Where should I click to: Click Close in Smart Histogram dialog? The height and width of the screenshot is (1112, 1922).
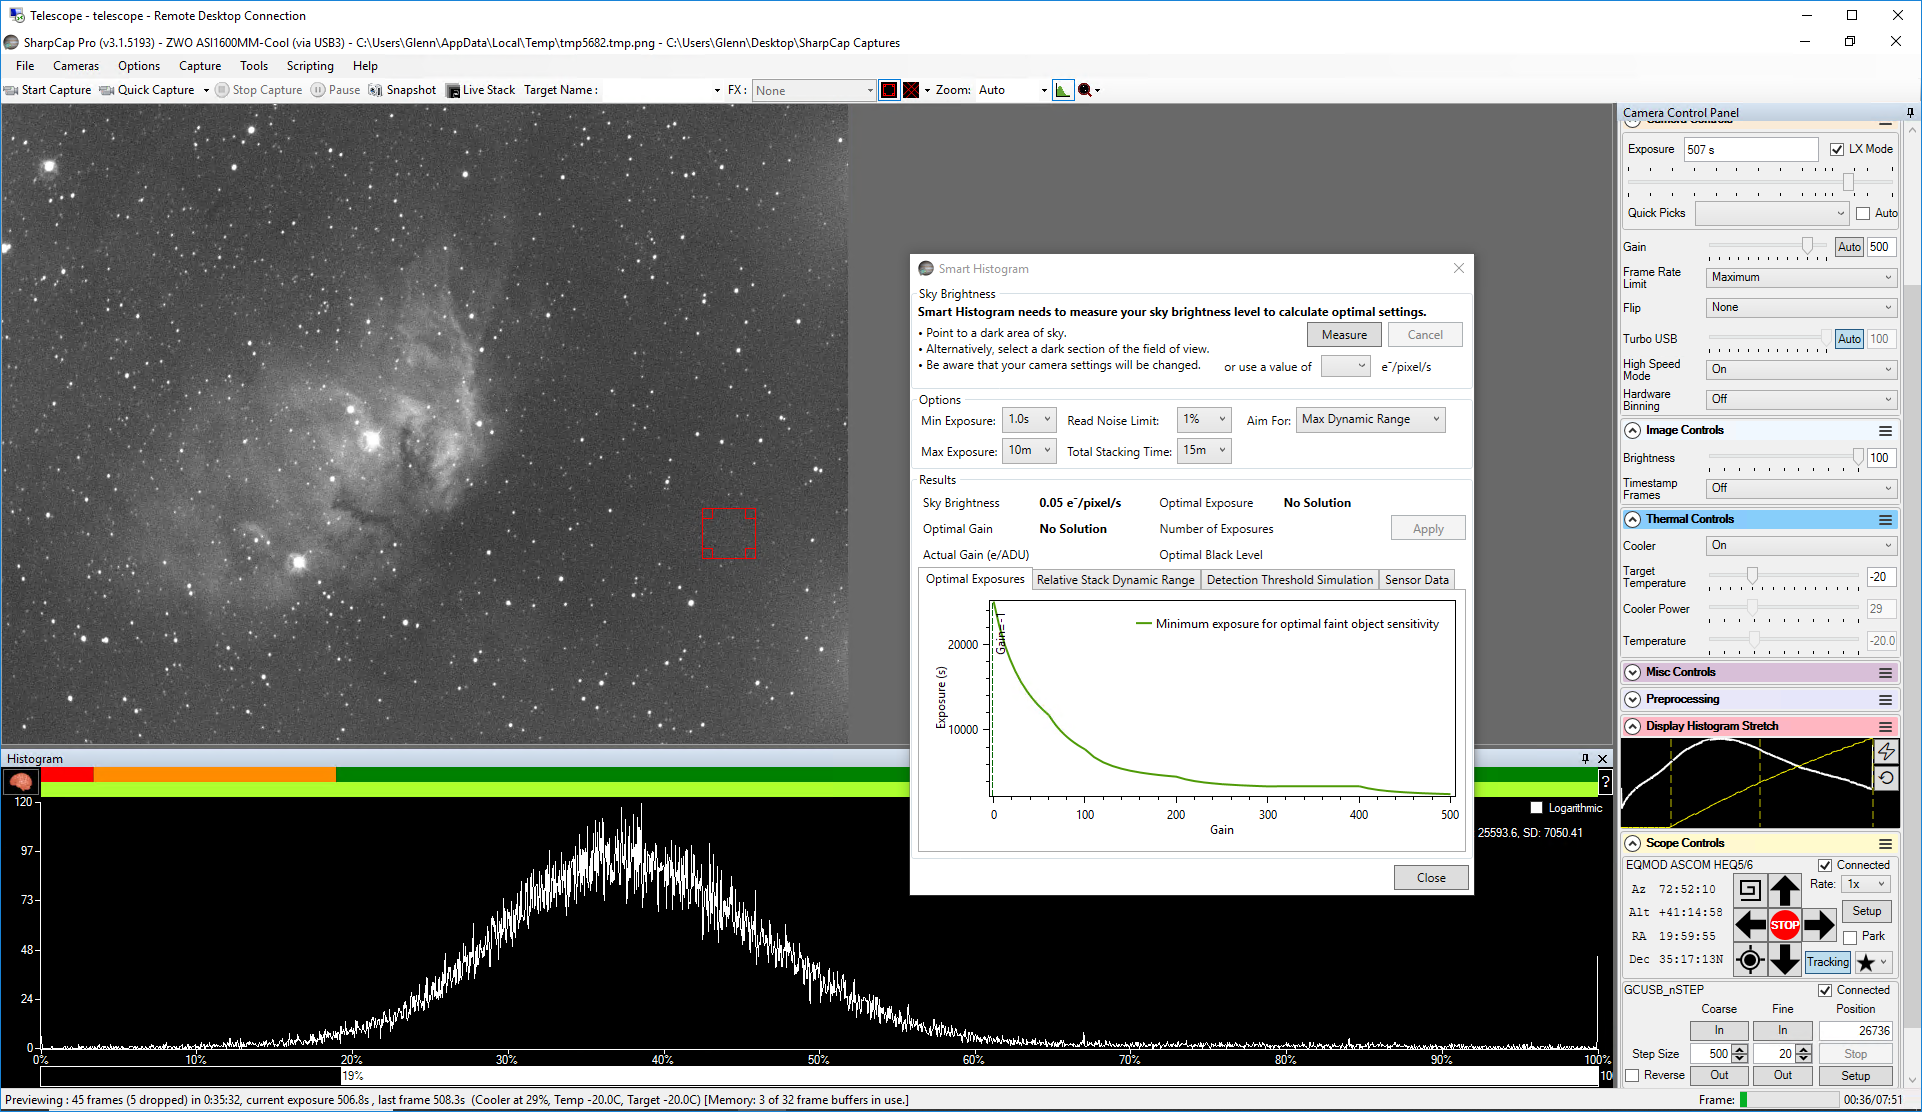pos(1431,878)
